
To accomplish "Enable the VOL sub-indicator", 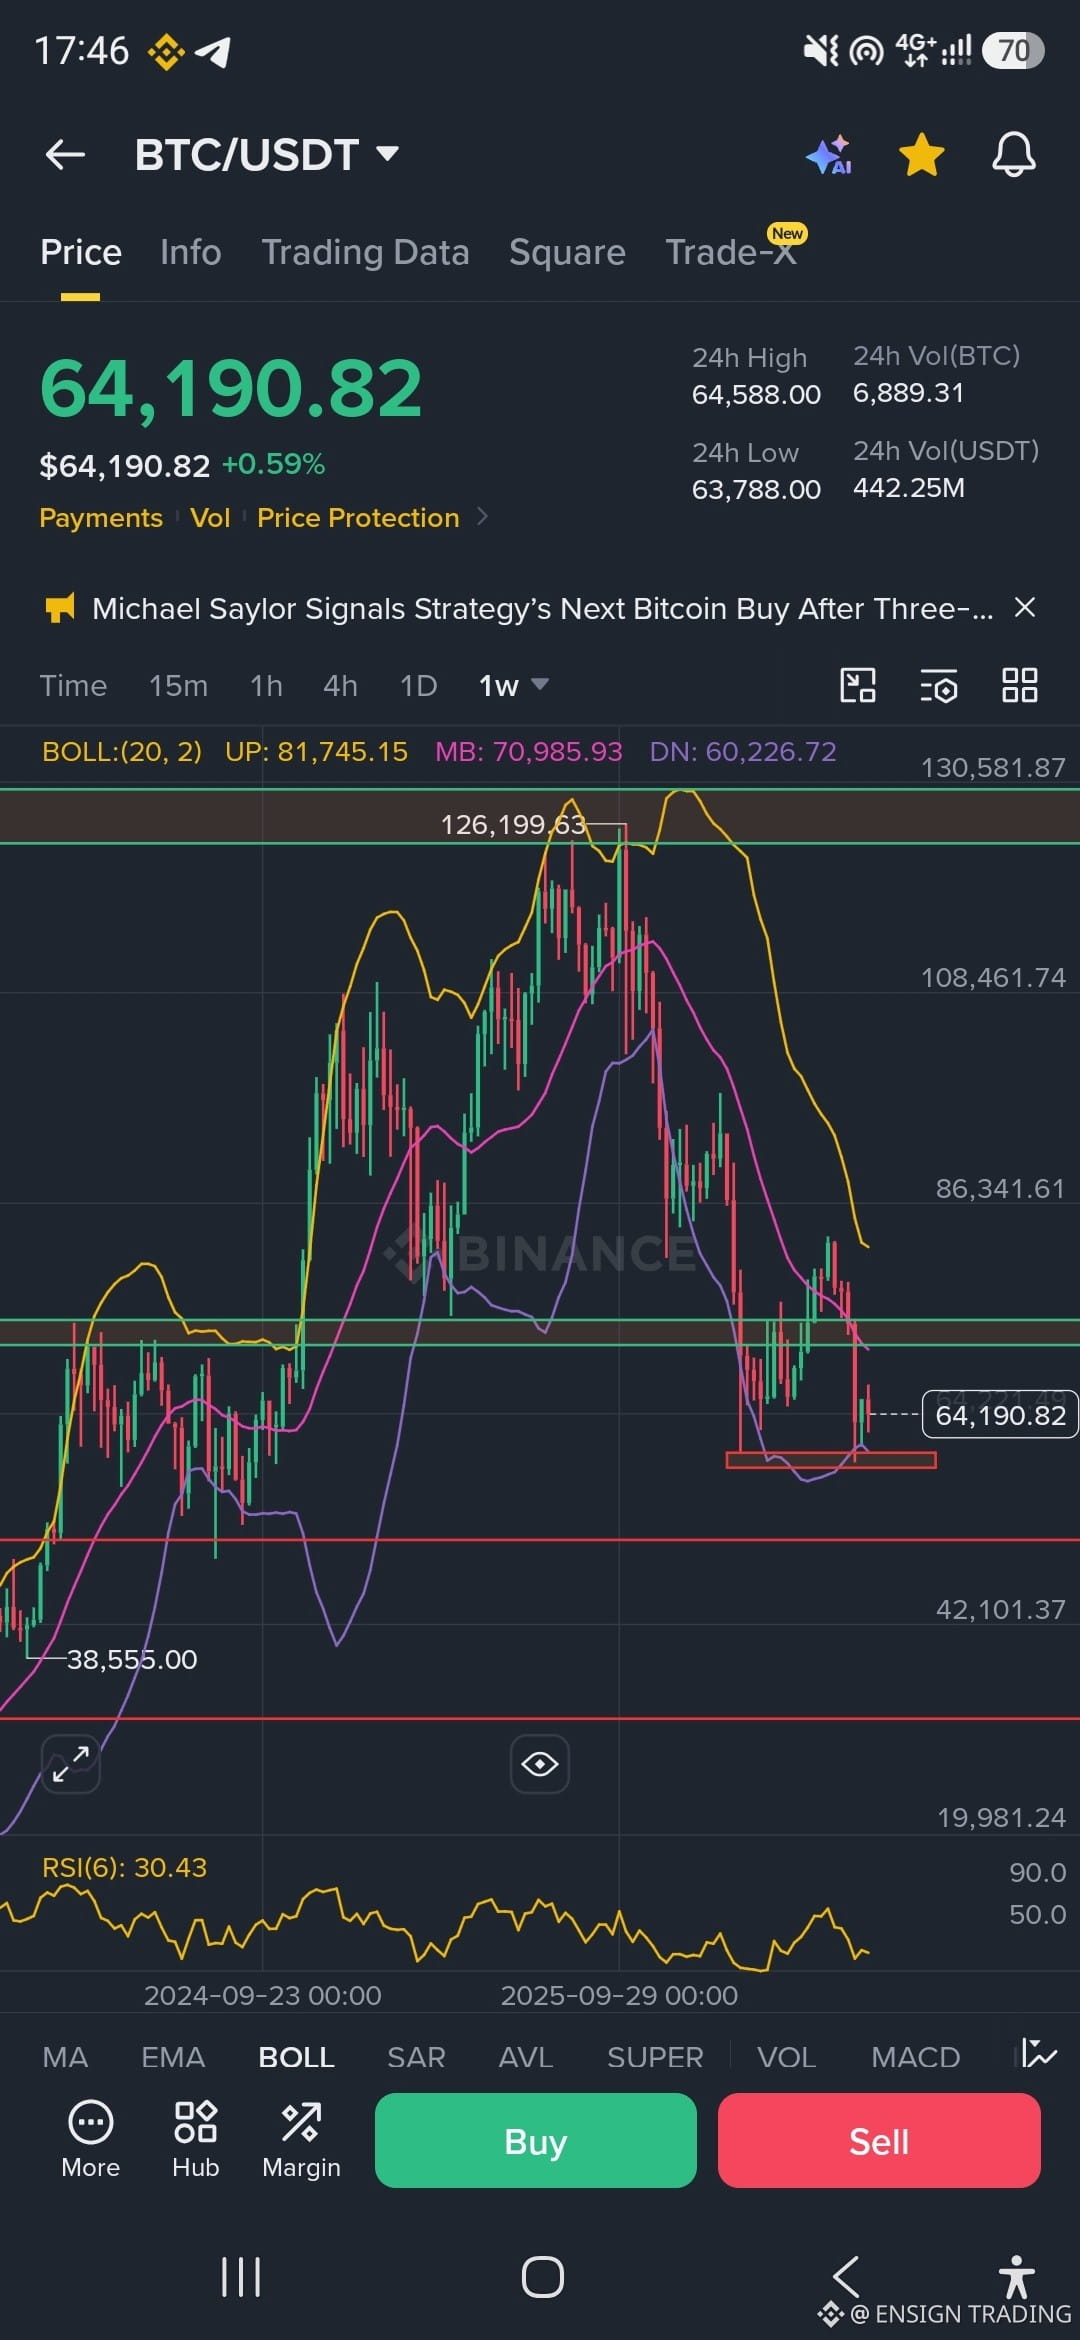I will (x=786, y=2057).
